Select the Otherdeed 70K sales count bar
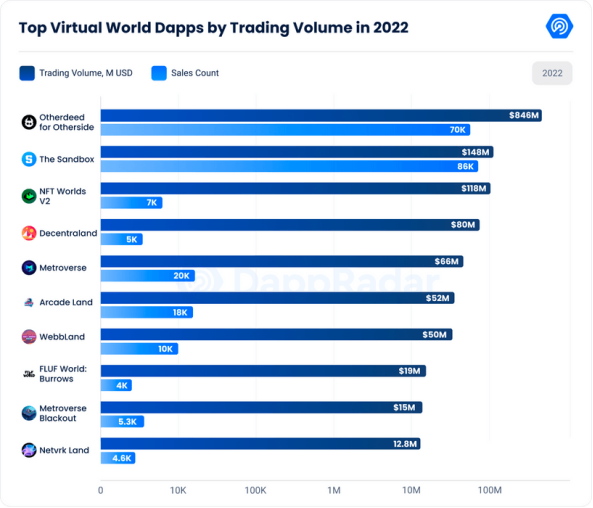Viewport: 593px width, 508px height. pos(285,130)
